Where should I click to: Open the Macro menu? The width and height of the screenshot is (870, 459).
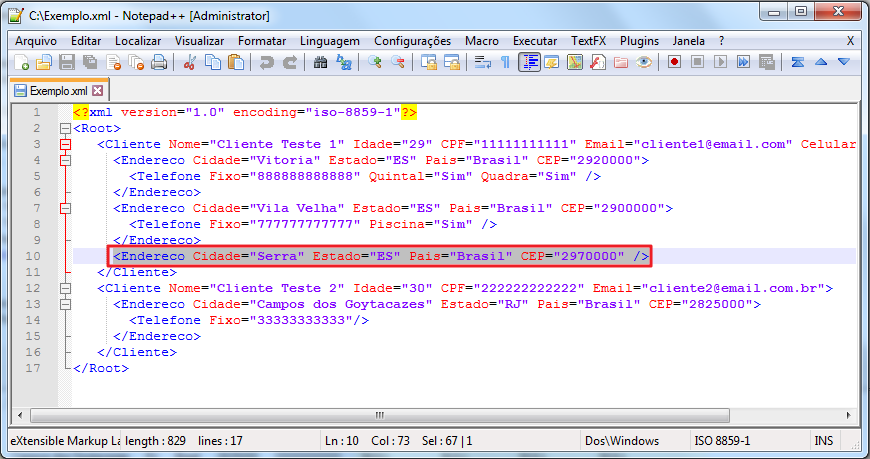(482, 41)
